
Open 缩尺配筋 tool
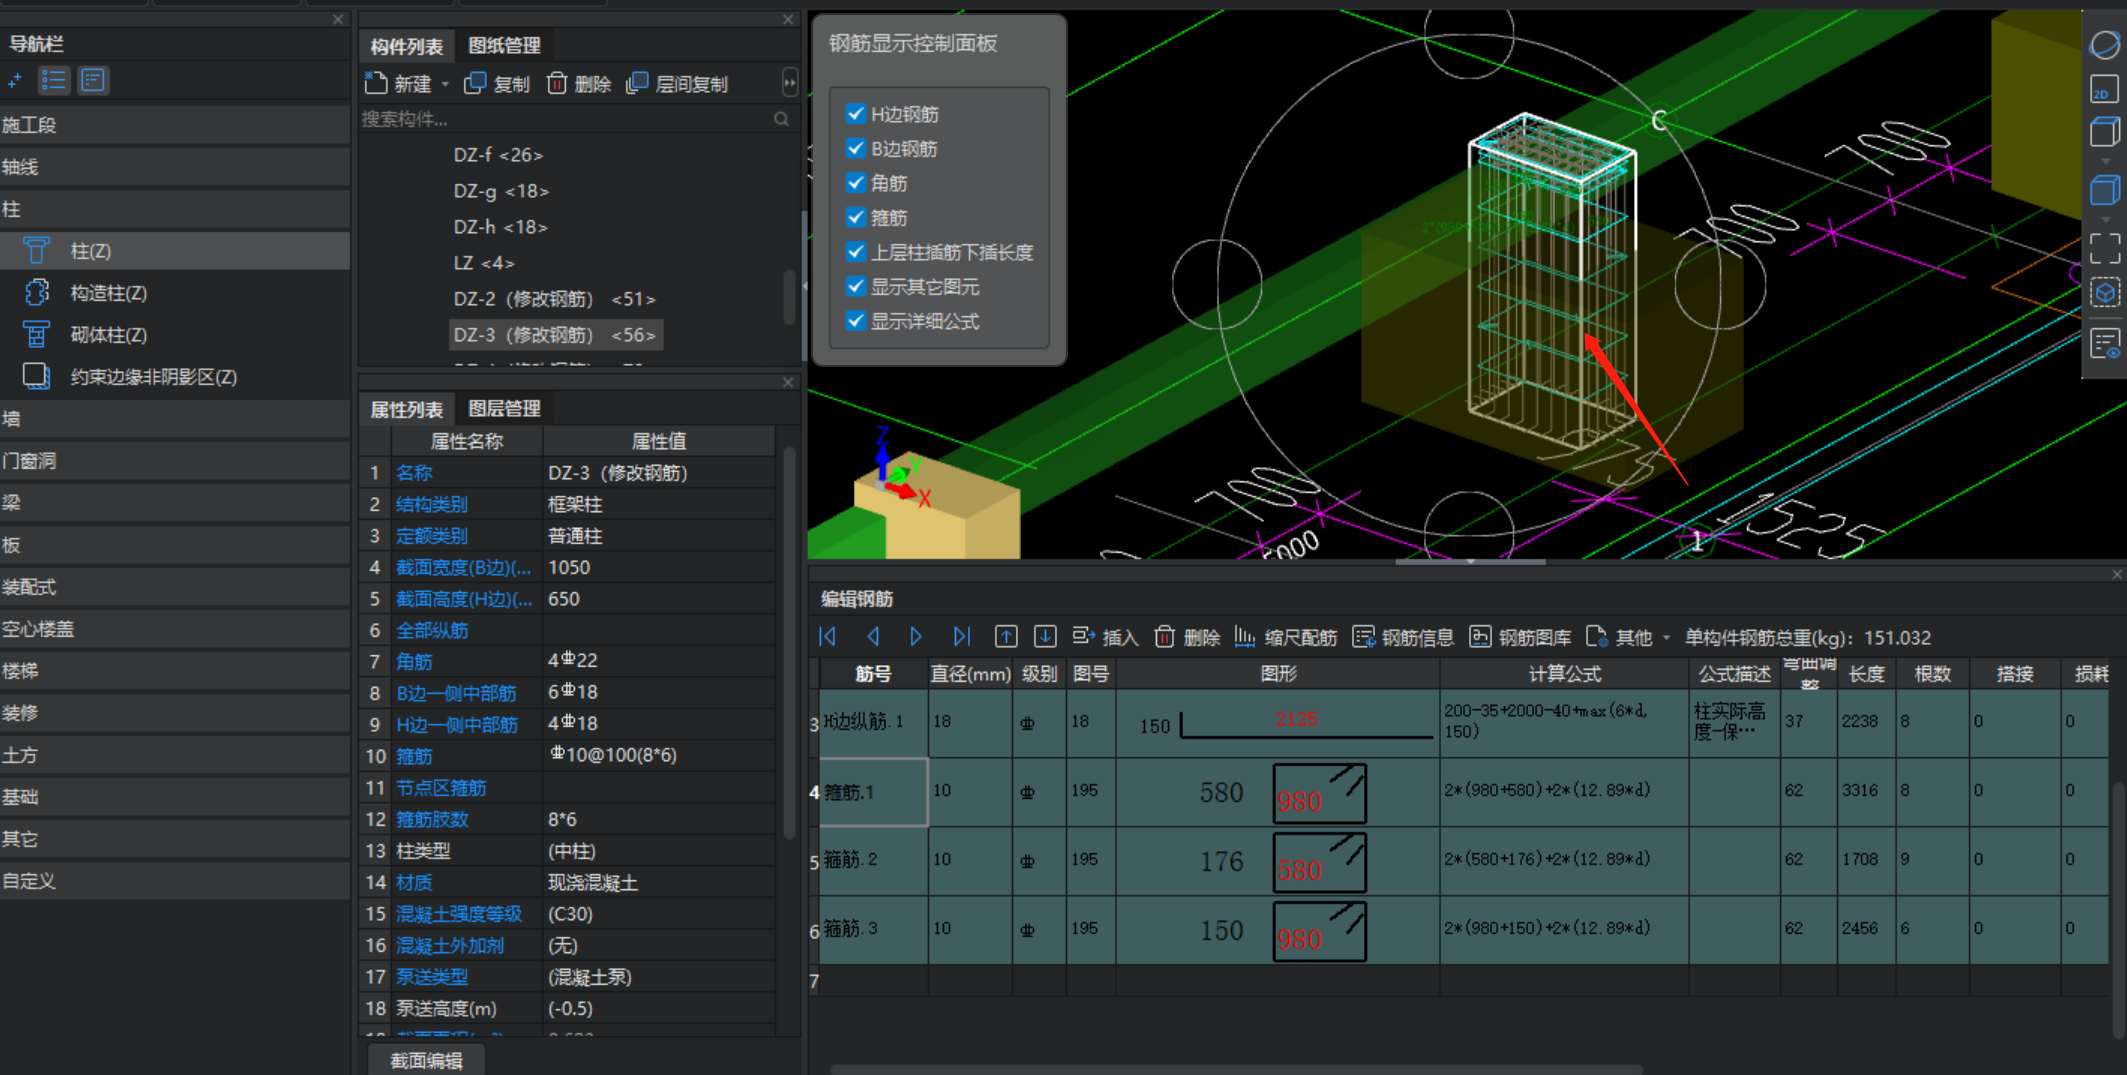[x=1286, y=637]
